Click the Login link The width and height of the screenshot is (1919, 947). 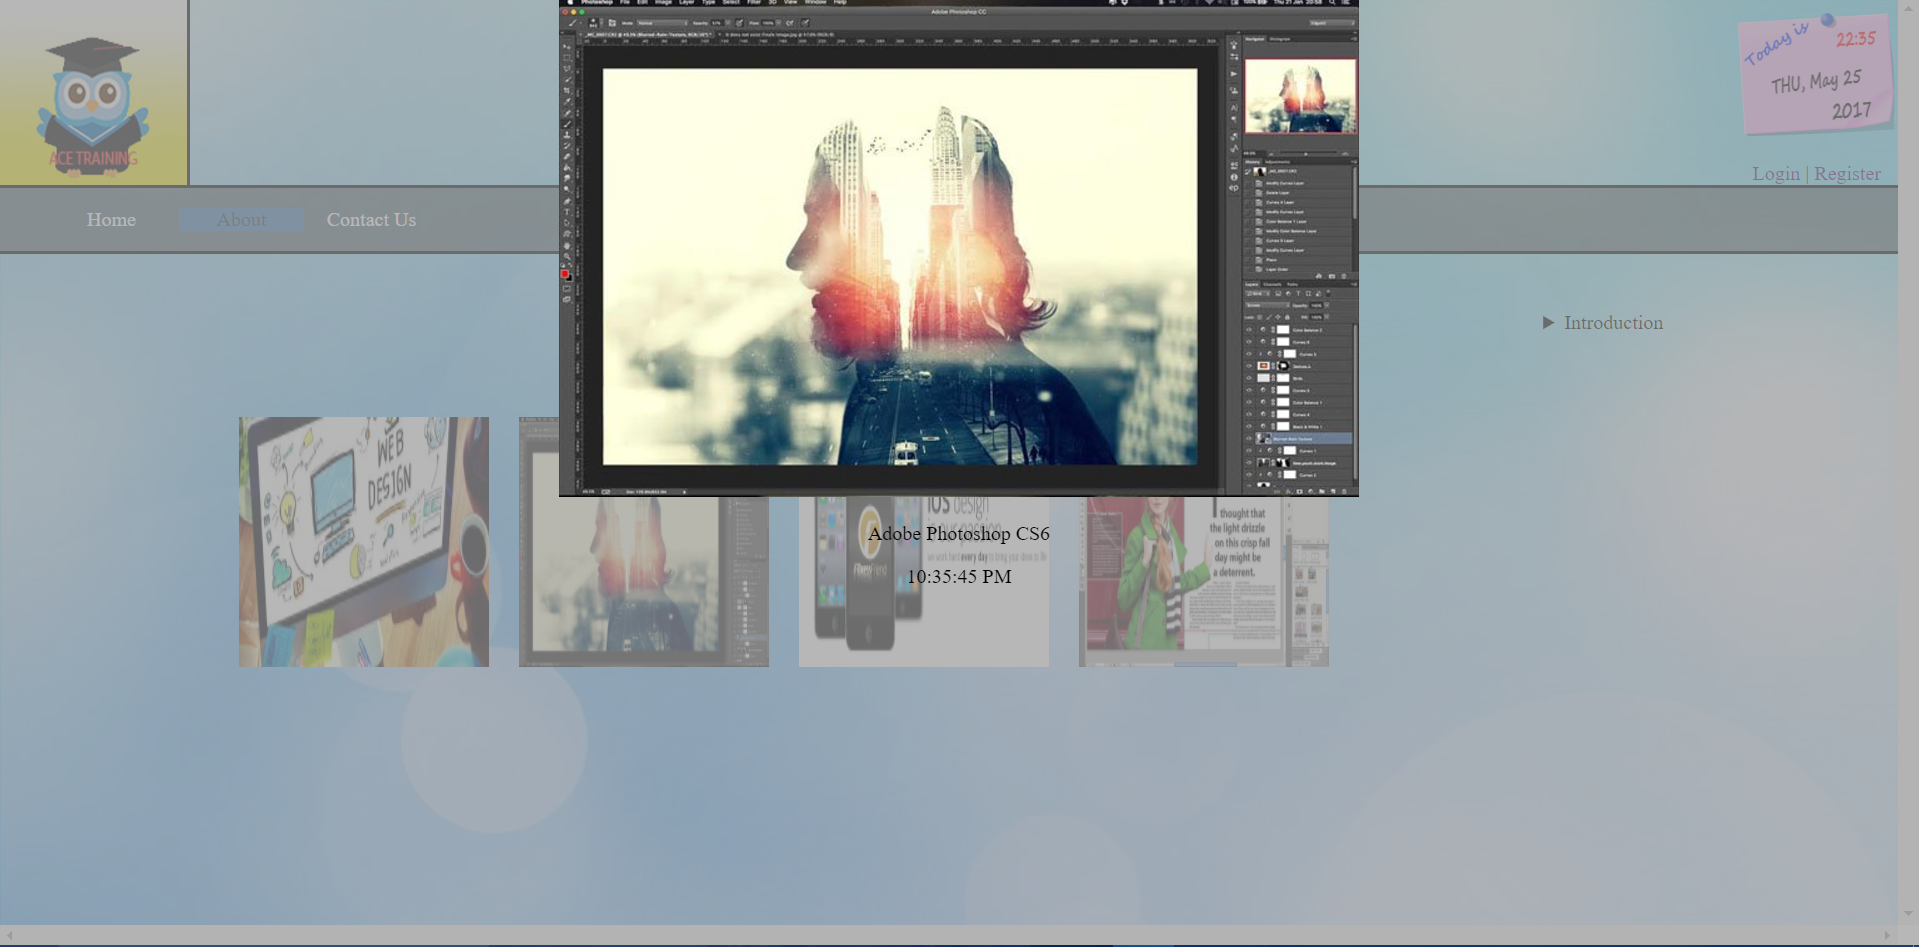[1775, 174]
